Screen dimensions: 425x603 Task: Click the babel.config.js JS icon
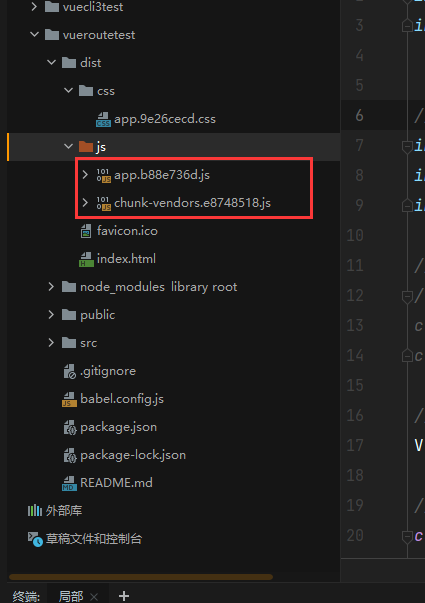pyautogui.click(x=69, y=399)
